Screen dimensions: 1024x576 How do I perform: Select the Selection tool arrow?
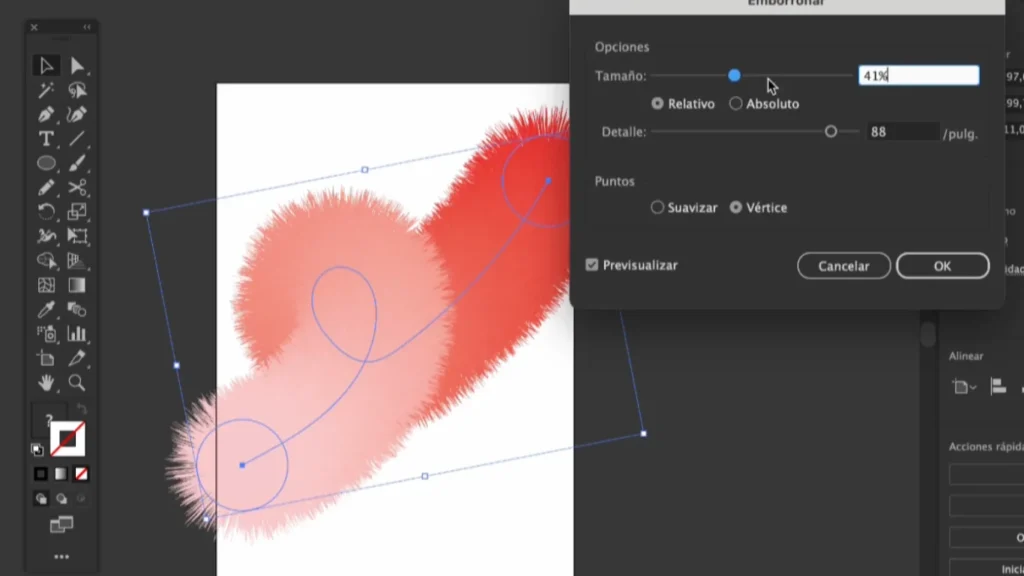tap(46, 66)
